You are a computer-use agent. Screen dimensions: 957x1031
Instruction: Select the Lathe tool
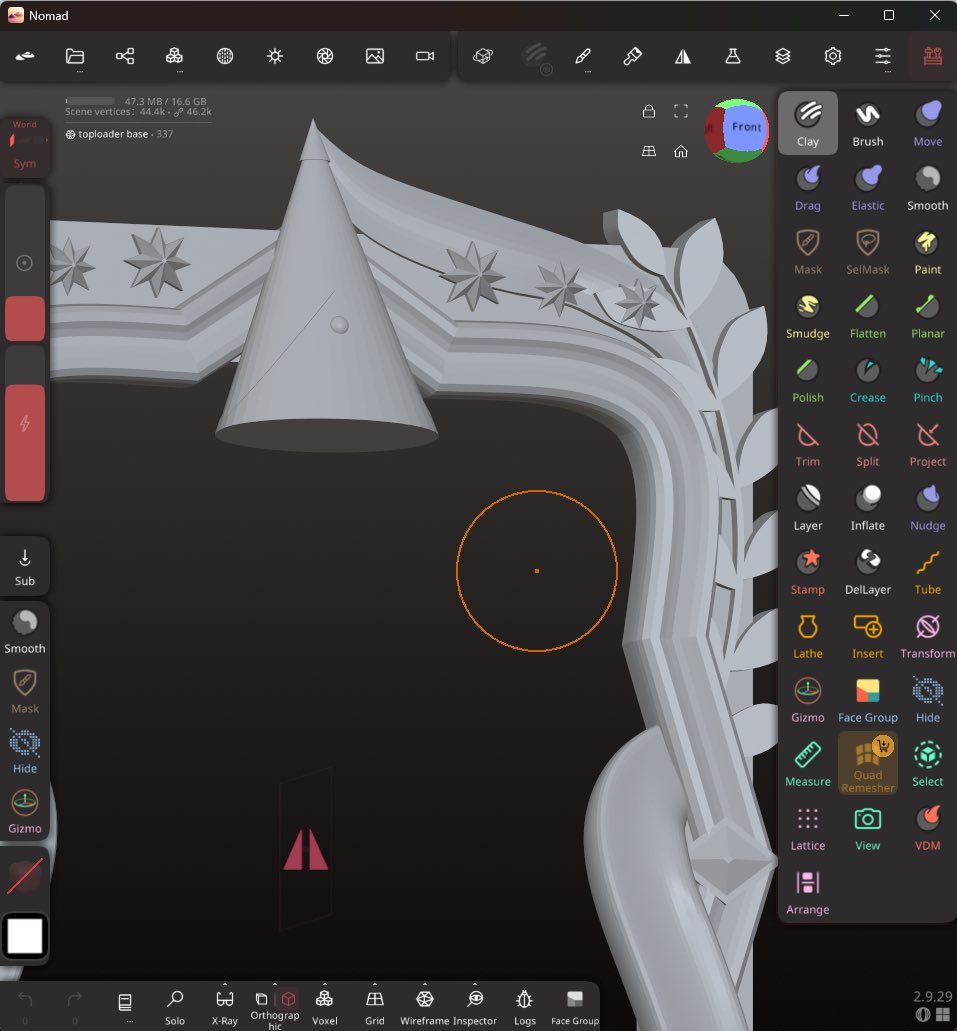click(x=808, y=635)
